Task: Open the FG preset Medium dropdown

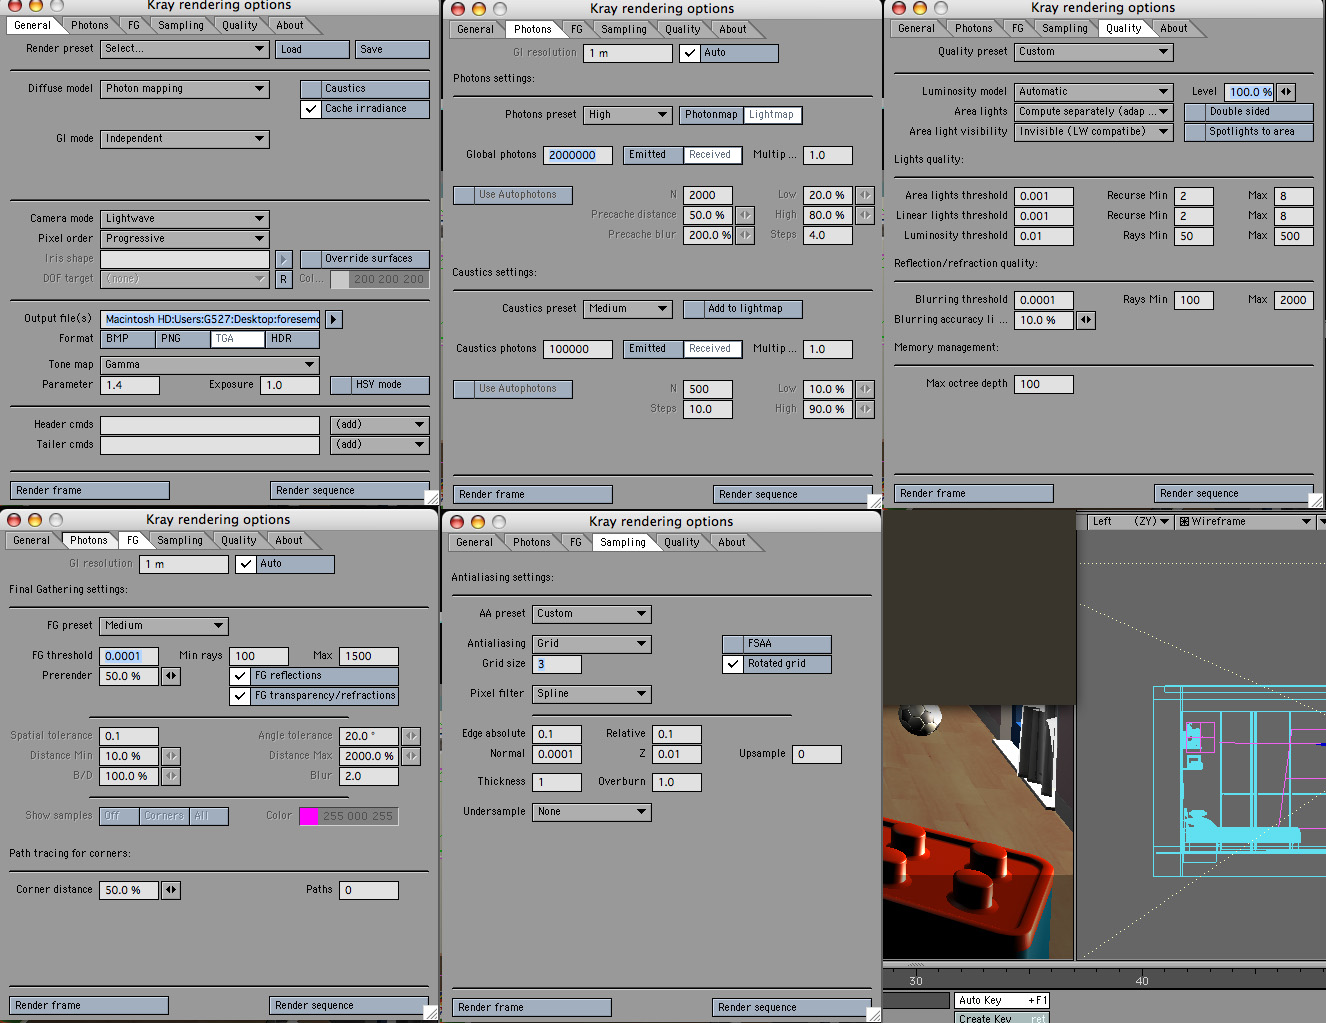Action: [164, 626]
